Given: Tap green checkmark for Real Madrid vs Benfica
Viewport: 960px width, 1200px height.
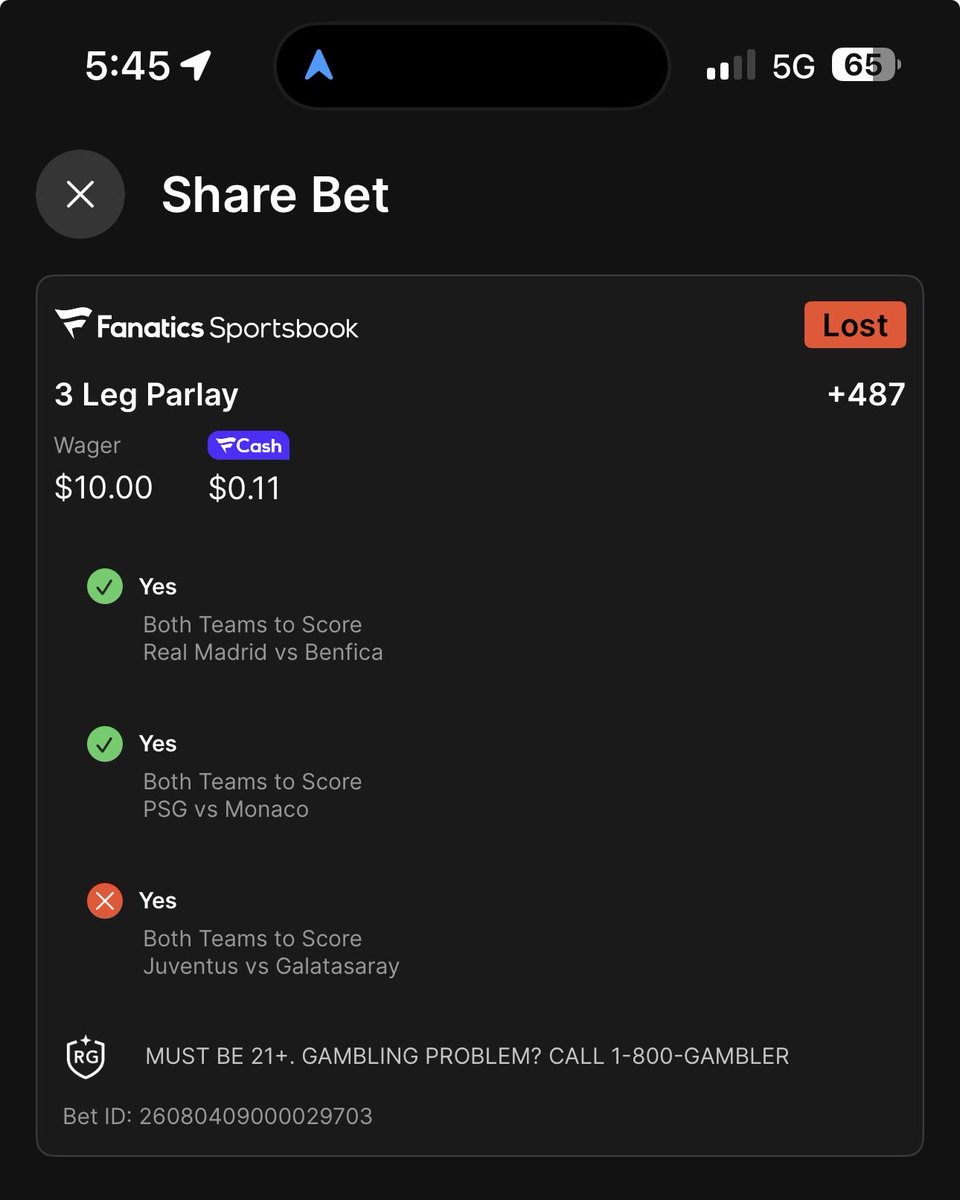Looking at the screenshot, I should (x=105, y=586).
